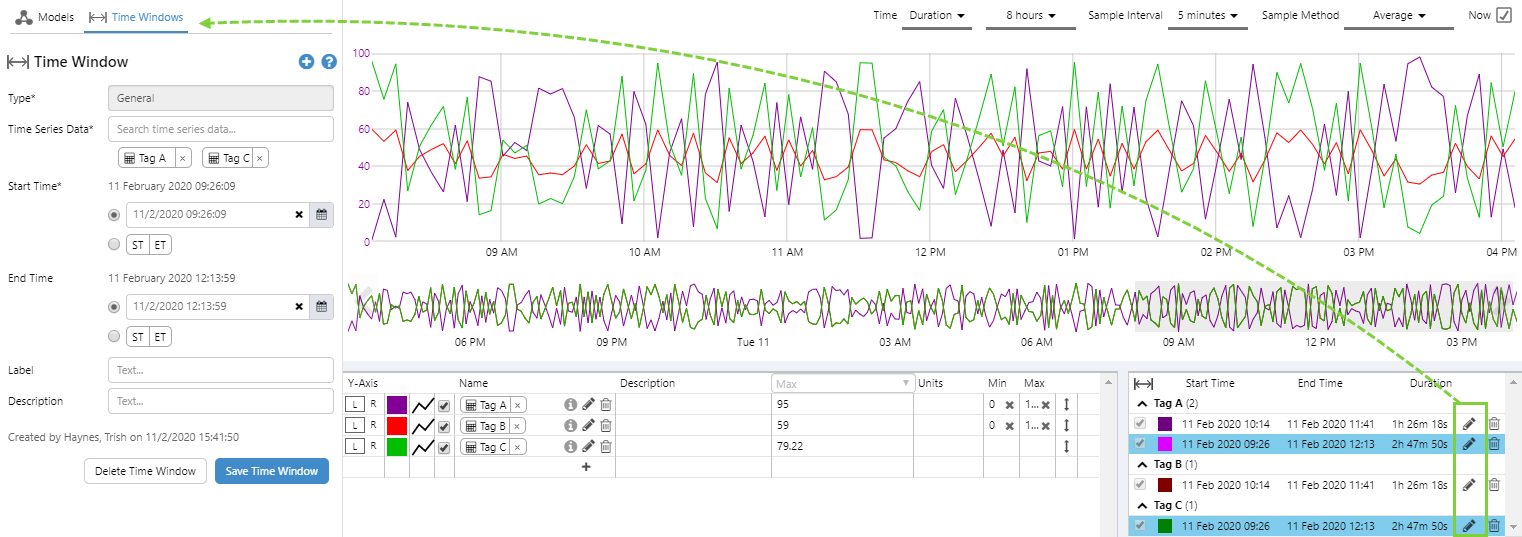Show info for Tag A trend row

(570, 405)
